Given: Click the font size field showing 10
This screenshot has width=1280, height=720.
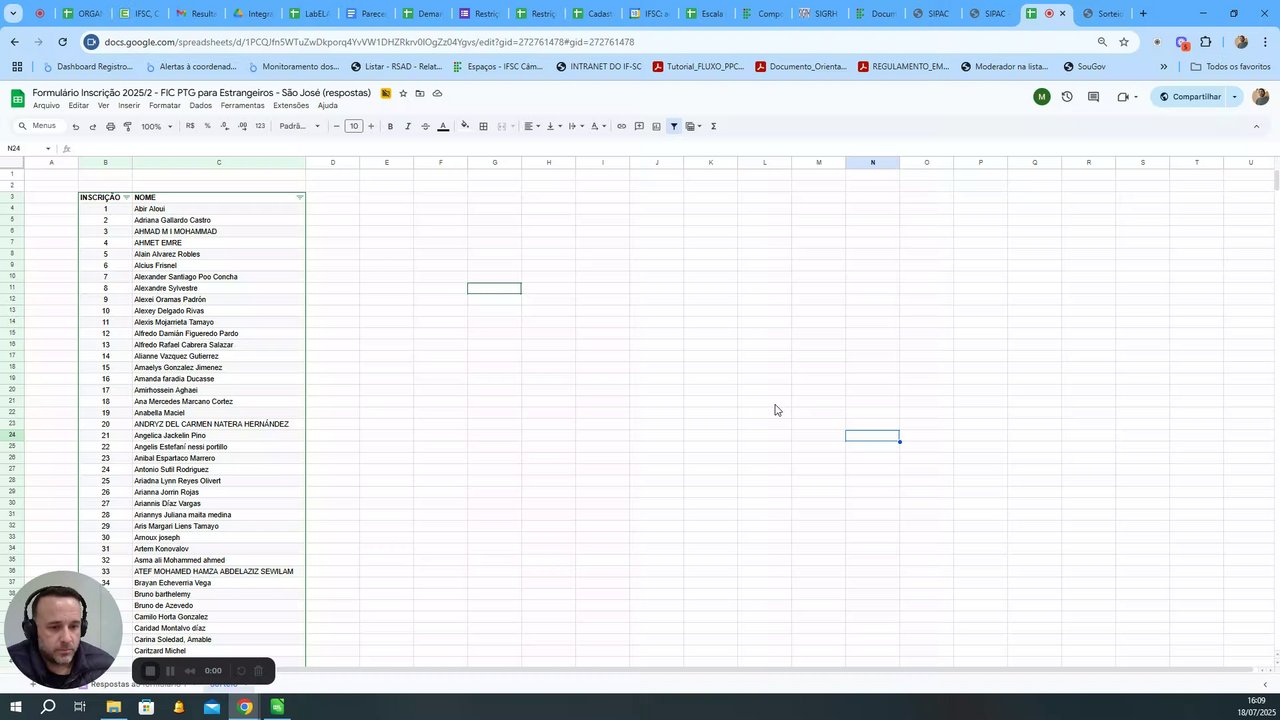Looking at the screenshot, I should [353, 126].
